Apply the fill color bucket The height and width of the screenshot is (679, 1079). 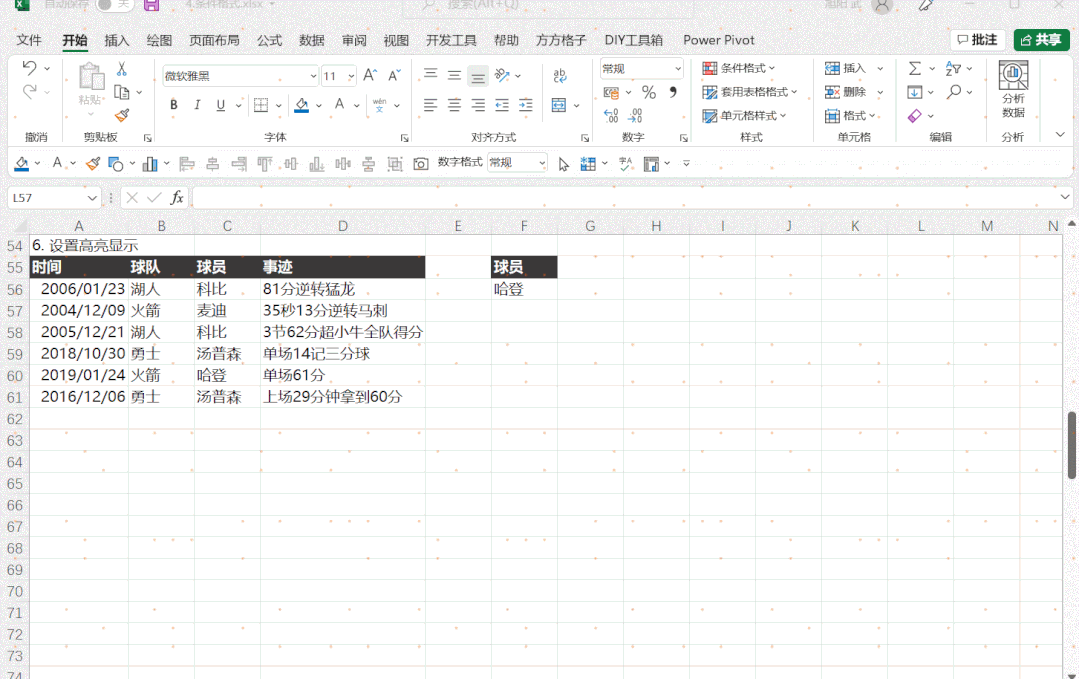coord(301,105)
